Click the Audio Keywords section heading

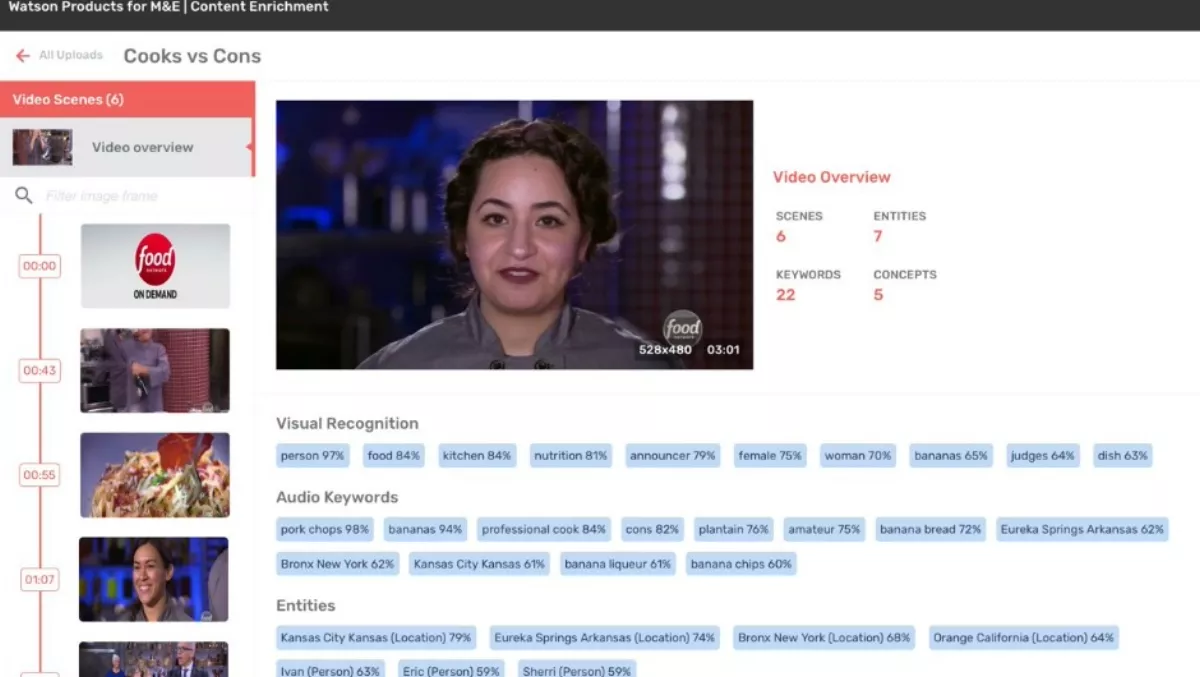click(337, 497)
